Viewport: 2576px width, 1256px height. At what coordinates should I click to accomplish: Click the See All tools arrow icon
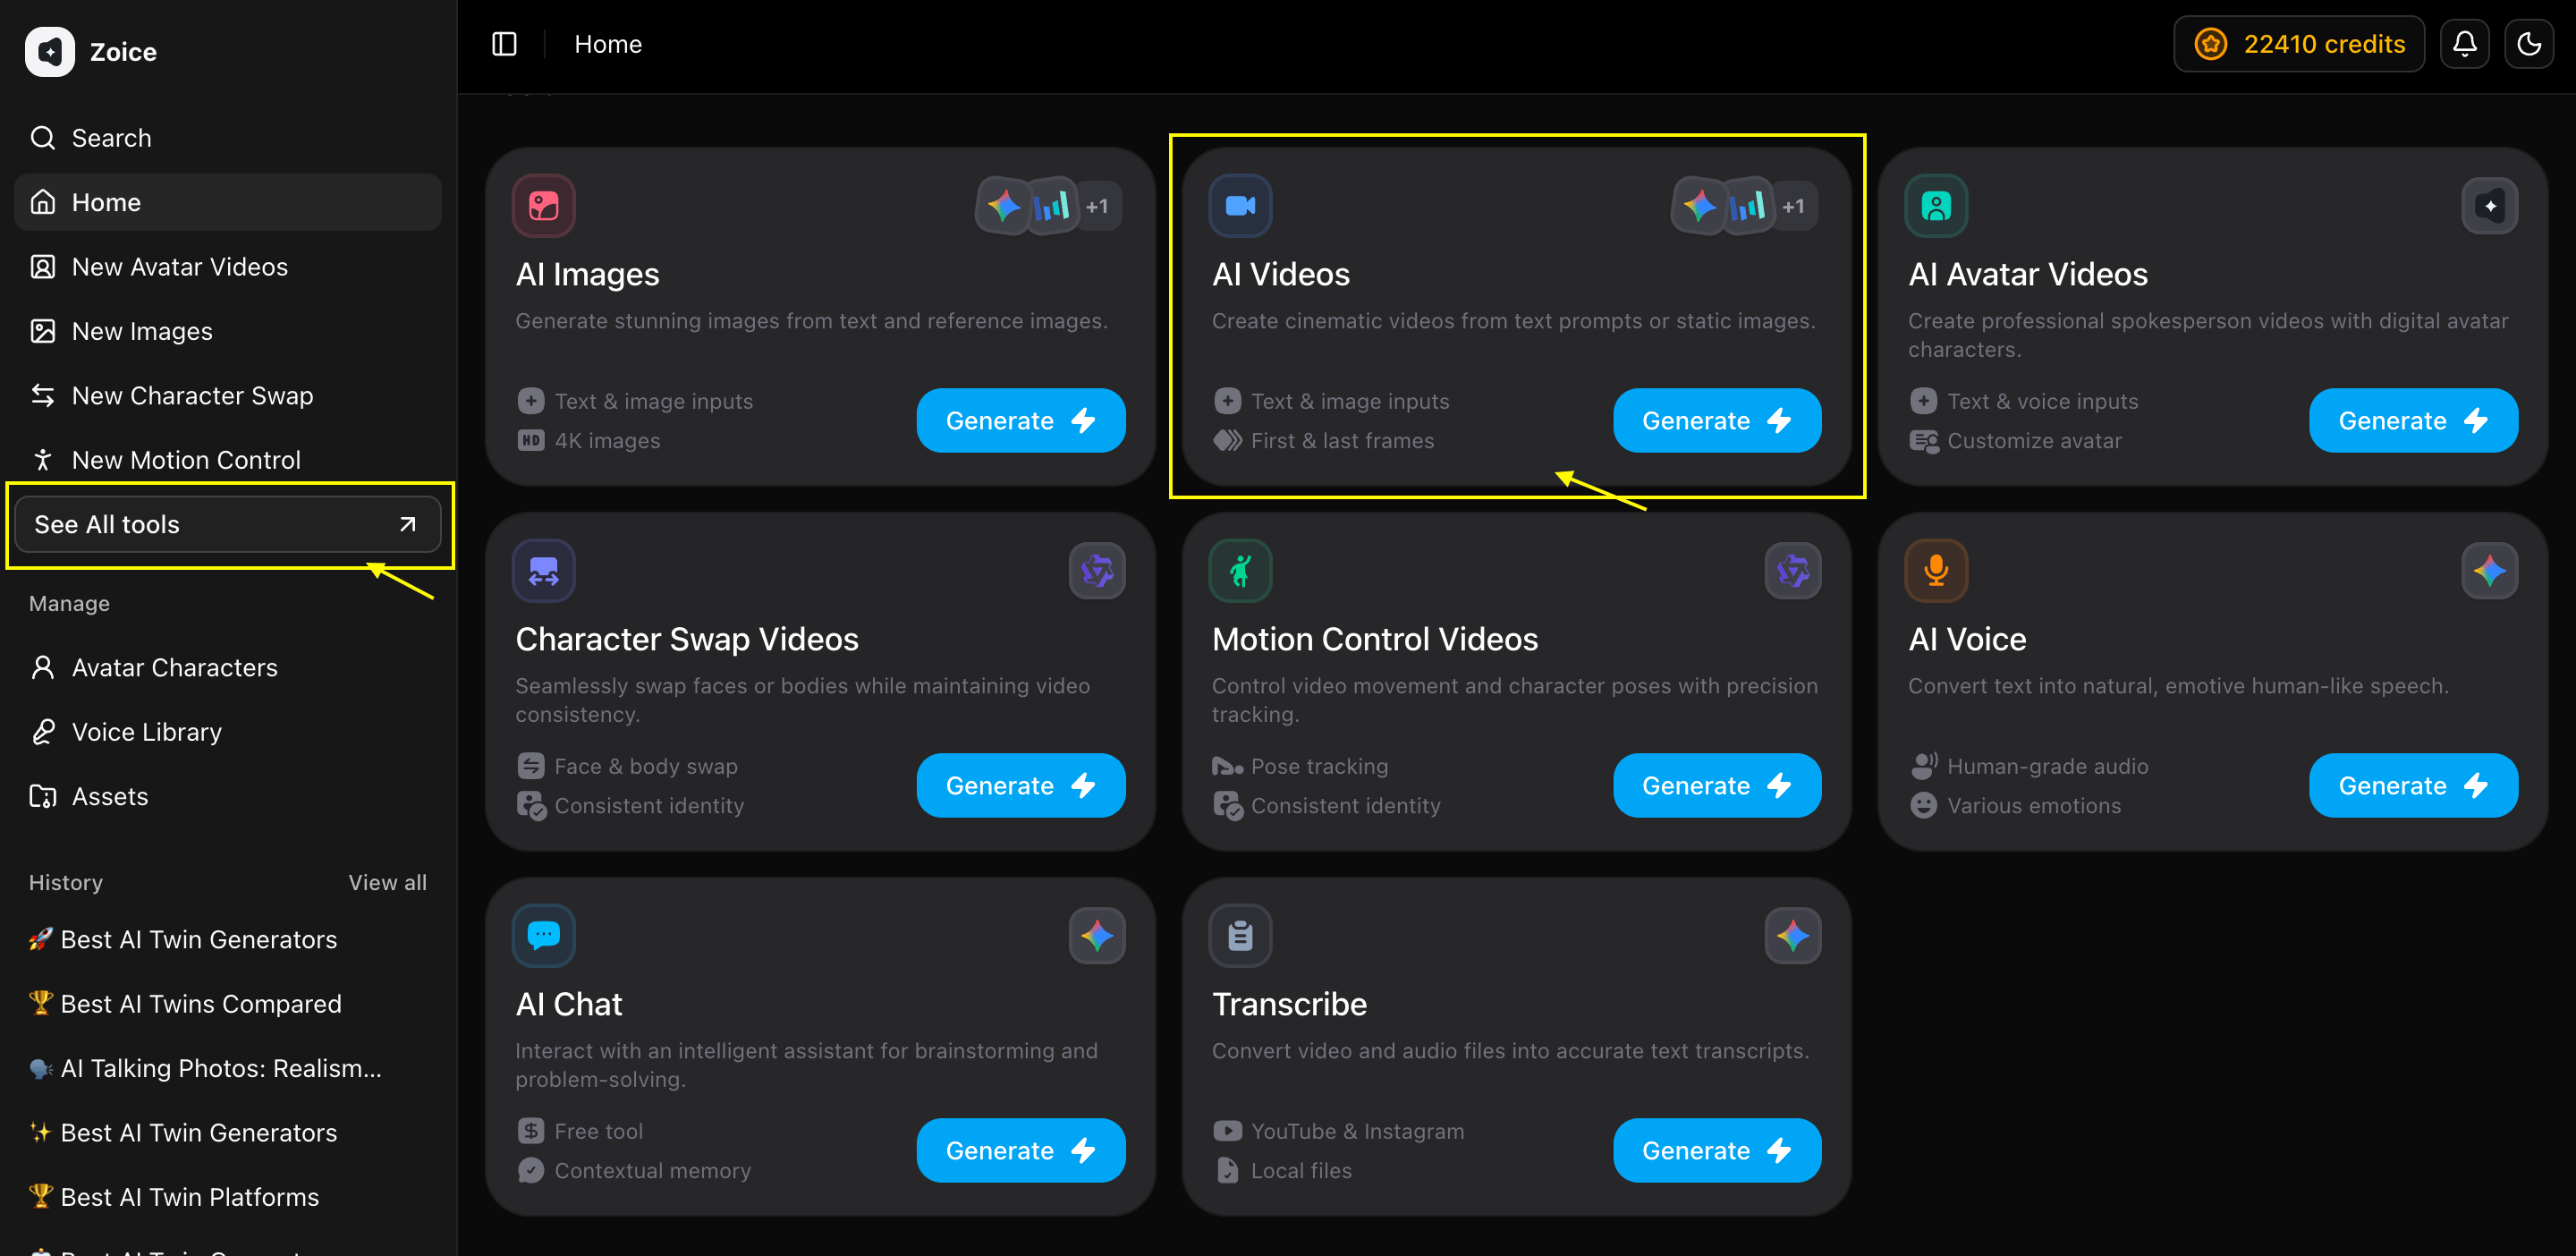(x=407, y=524)
